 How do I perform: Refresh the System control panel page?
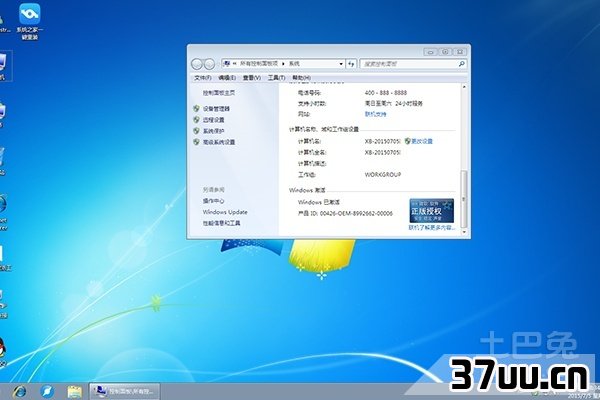click(351, 64)
